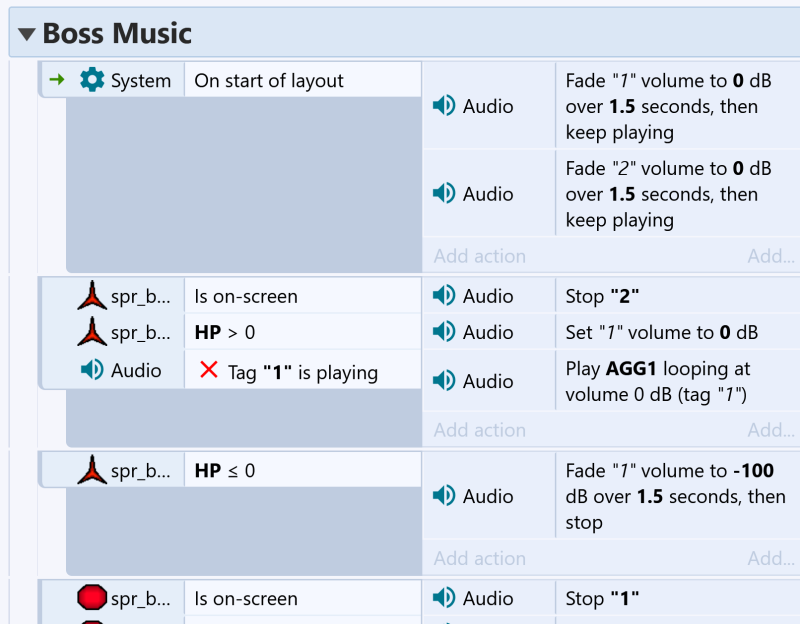Click Add action under the Fade "2" action

click(x=480, y=256)
